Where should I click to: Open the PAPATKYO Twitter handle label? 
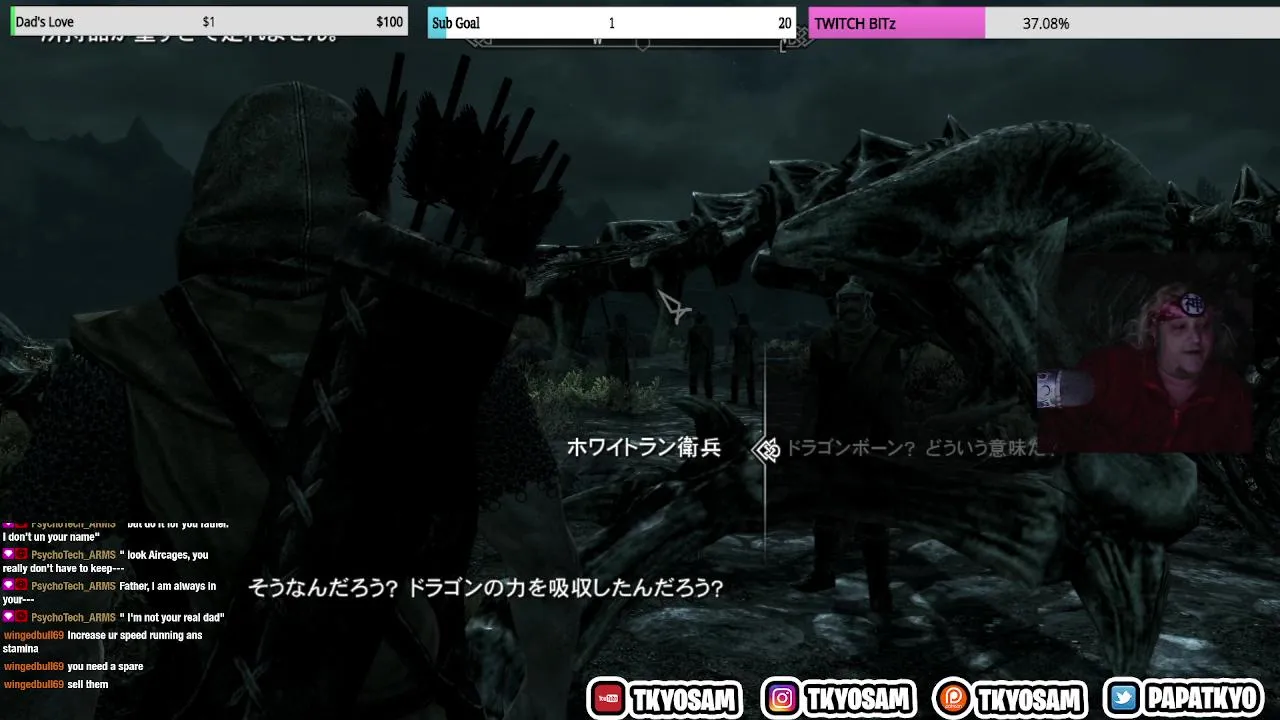[x=1202, y=699]
